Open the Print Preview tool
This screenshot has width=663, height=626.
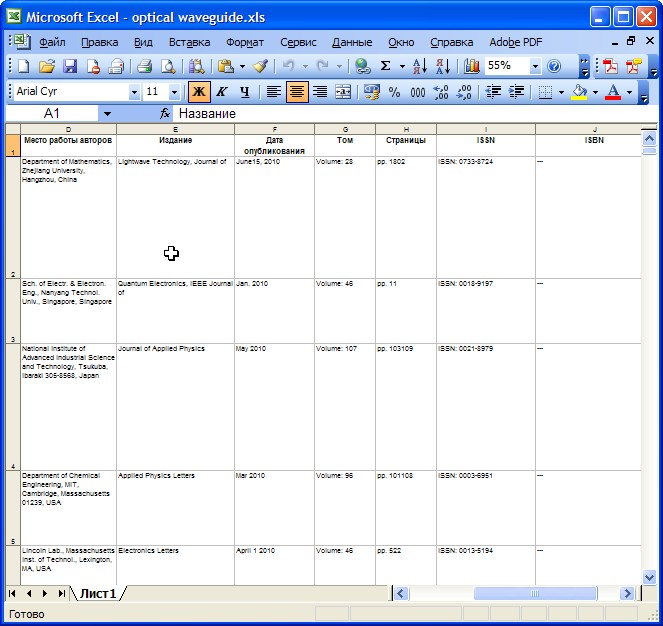pyautogui.click(x=168, y=66)
